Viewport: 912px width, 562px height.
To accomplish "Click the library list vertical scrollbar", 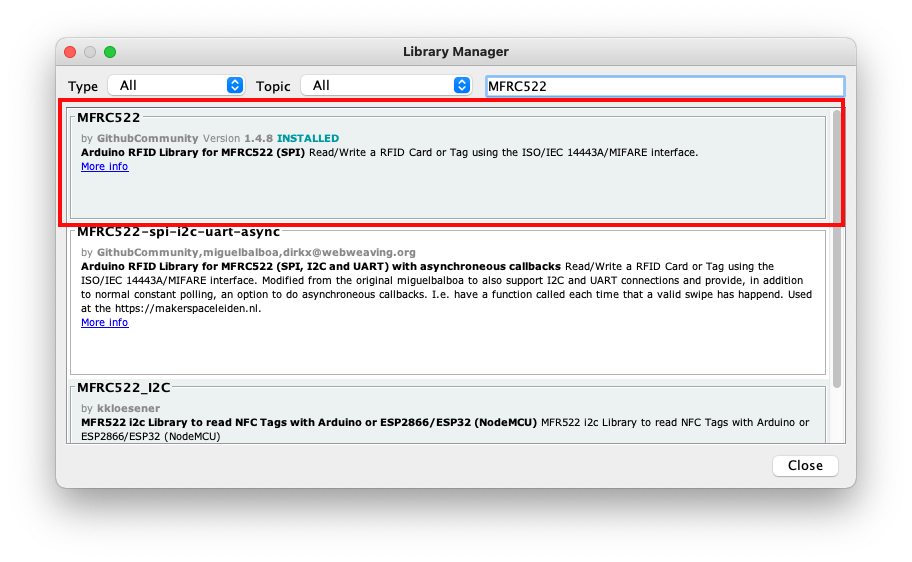I will pyautogui.click(x=836, y=249).
